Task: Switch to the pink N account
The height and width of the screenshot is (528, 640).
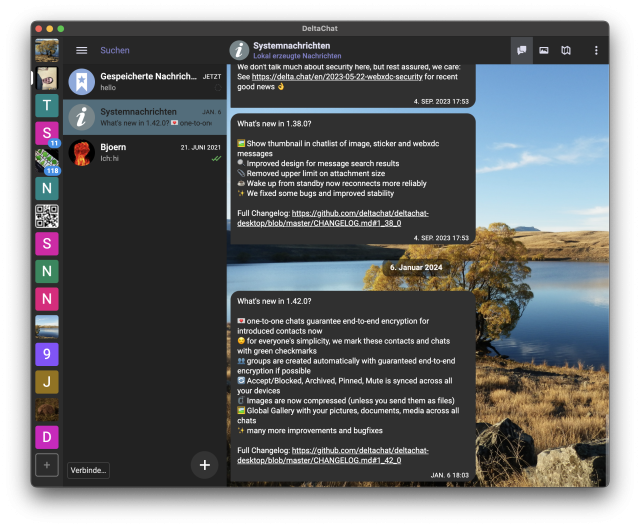Action: tap(47, 299)
